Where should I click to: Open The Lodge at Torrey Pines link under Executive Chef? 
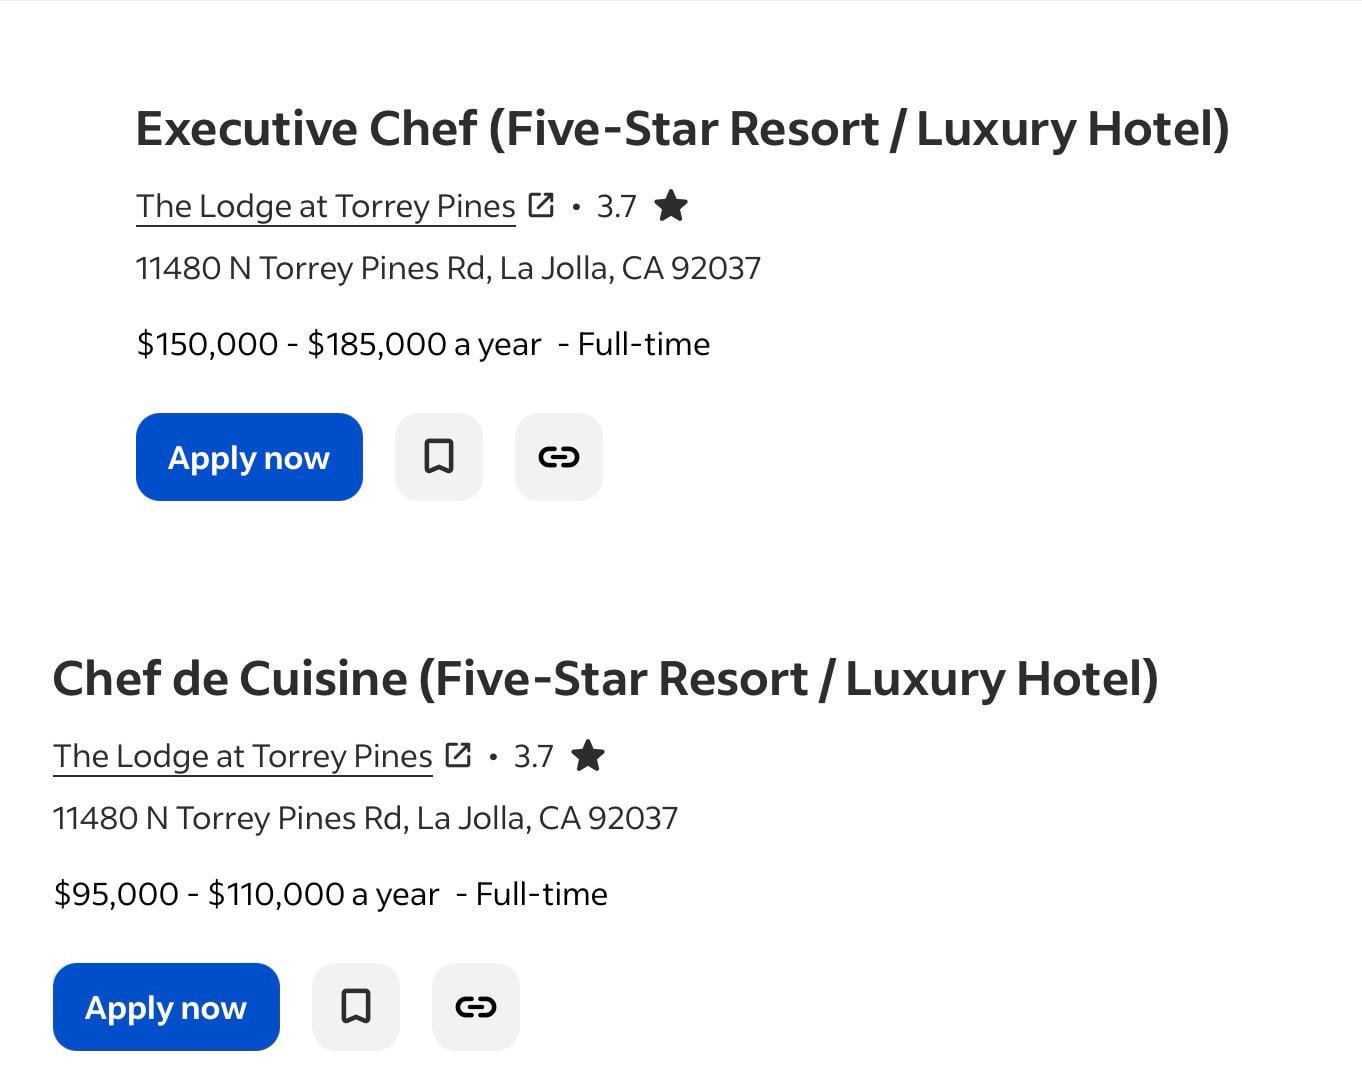[326, 206]
